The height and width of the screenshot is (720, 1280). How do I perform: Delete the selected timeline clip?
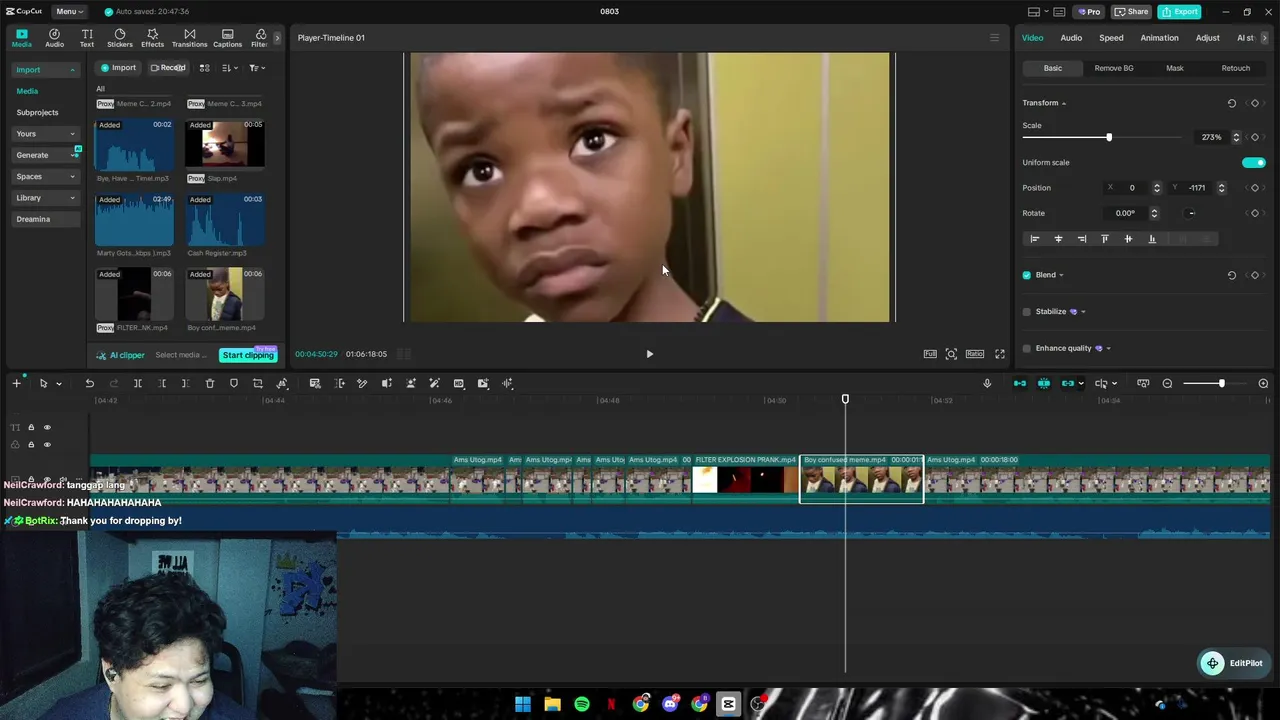(210, 384)
